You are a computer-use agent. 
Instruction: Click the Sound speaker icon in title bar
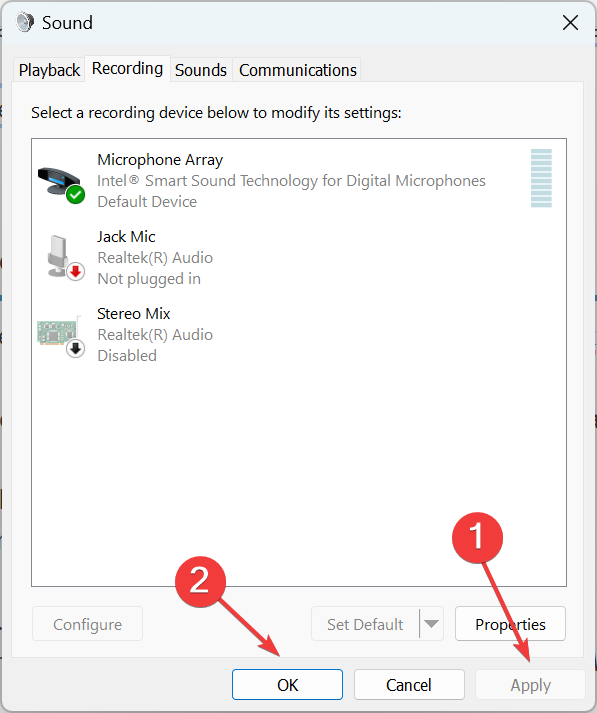click(25, 22)
